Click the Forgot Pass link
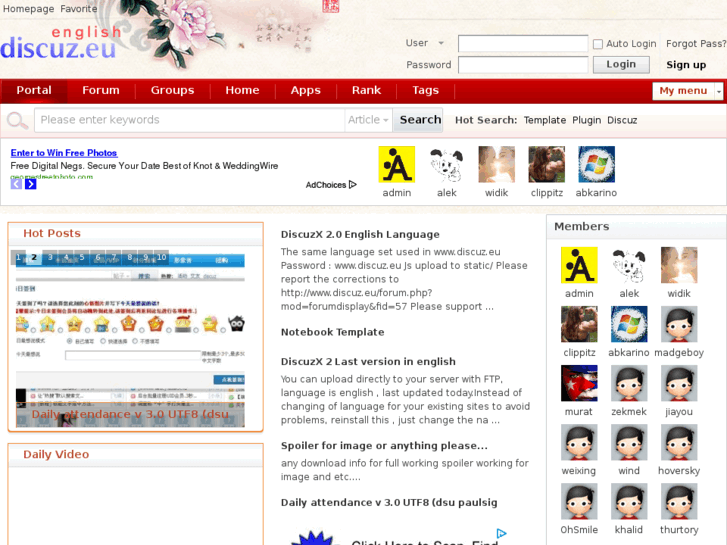Viewport: 727px width, 545px height. 696,44
